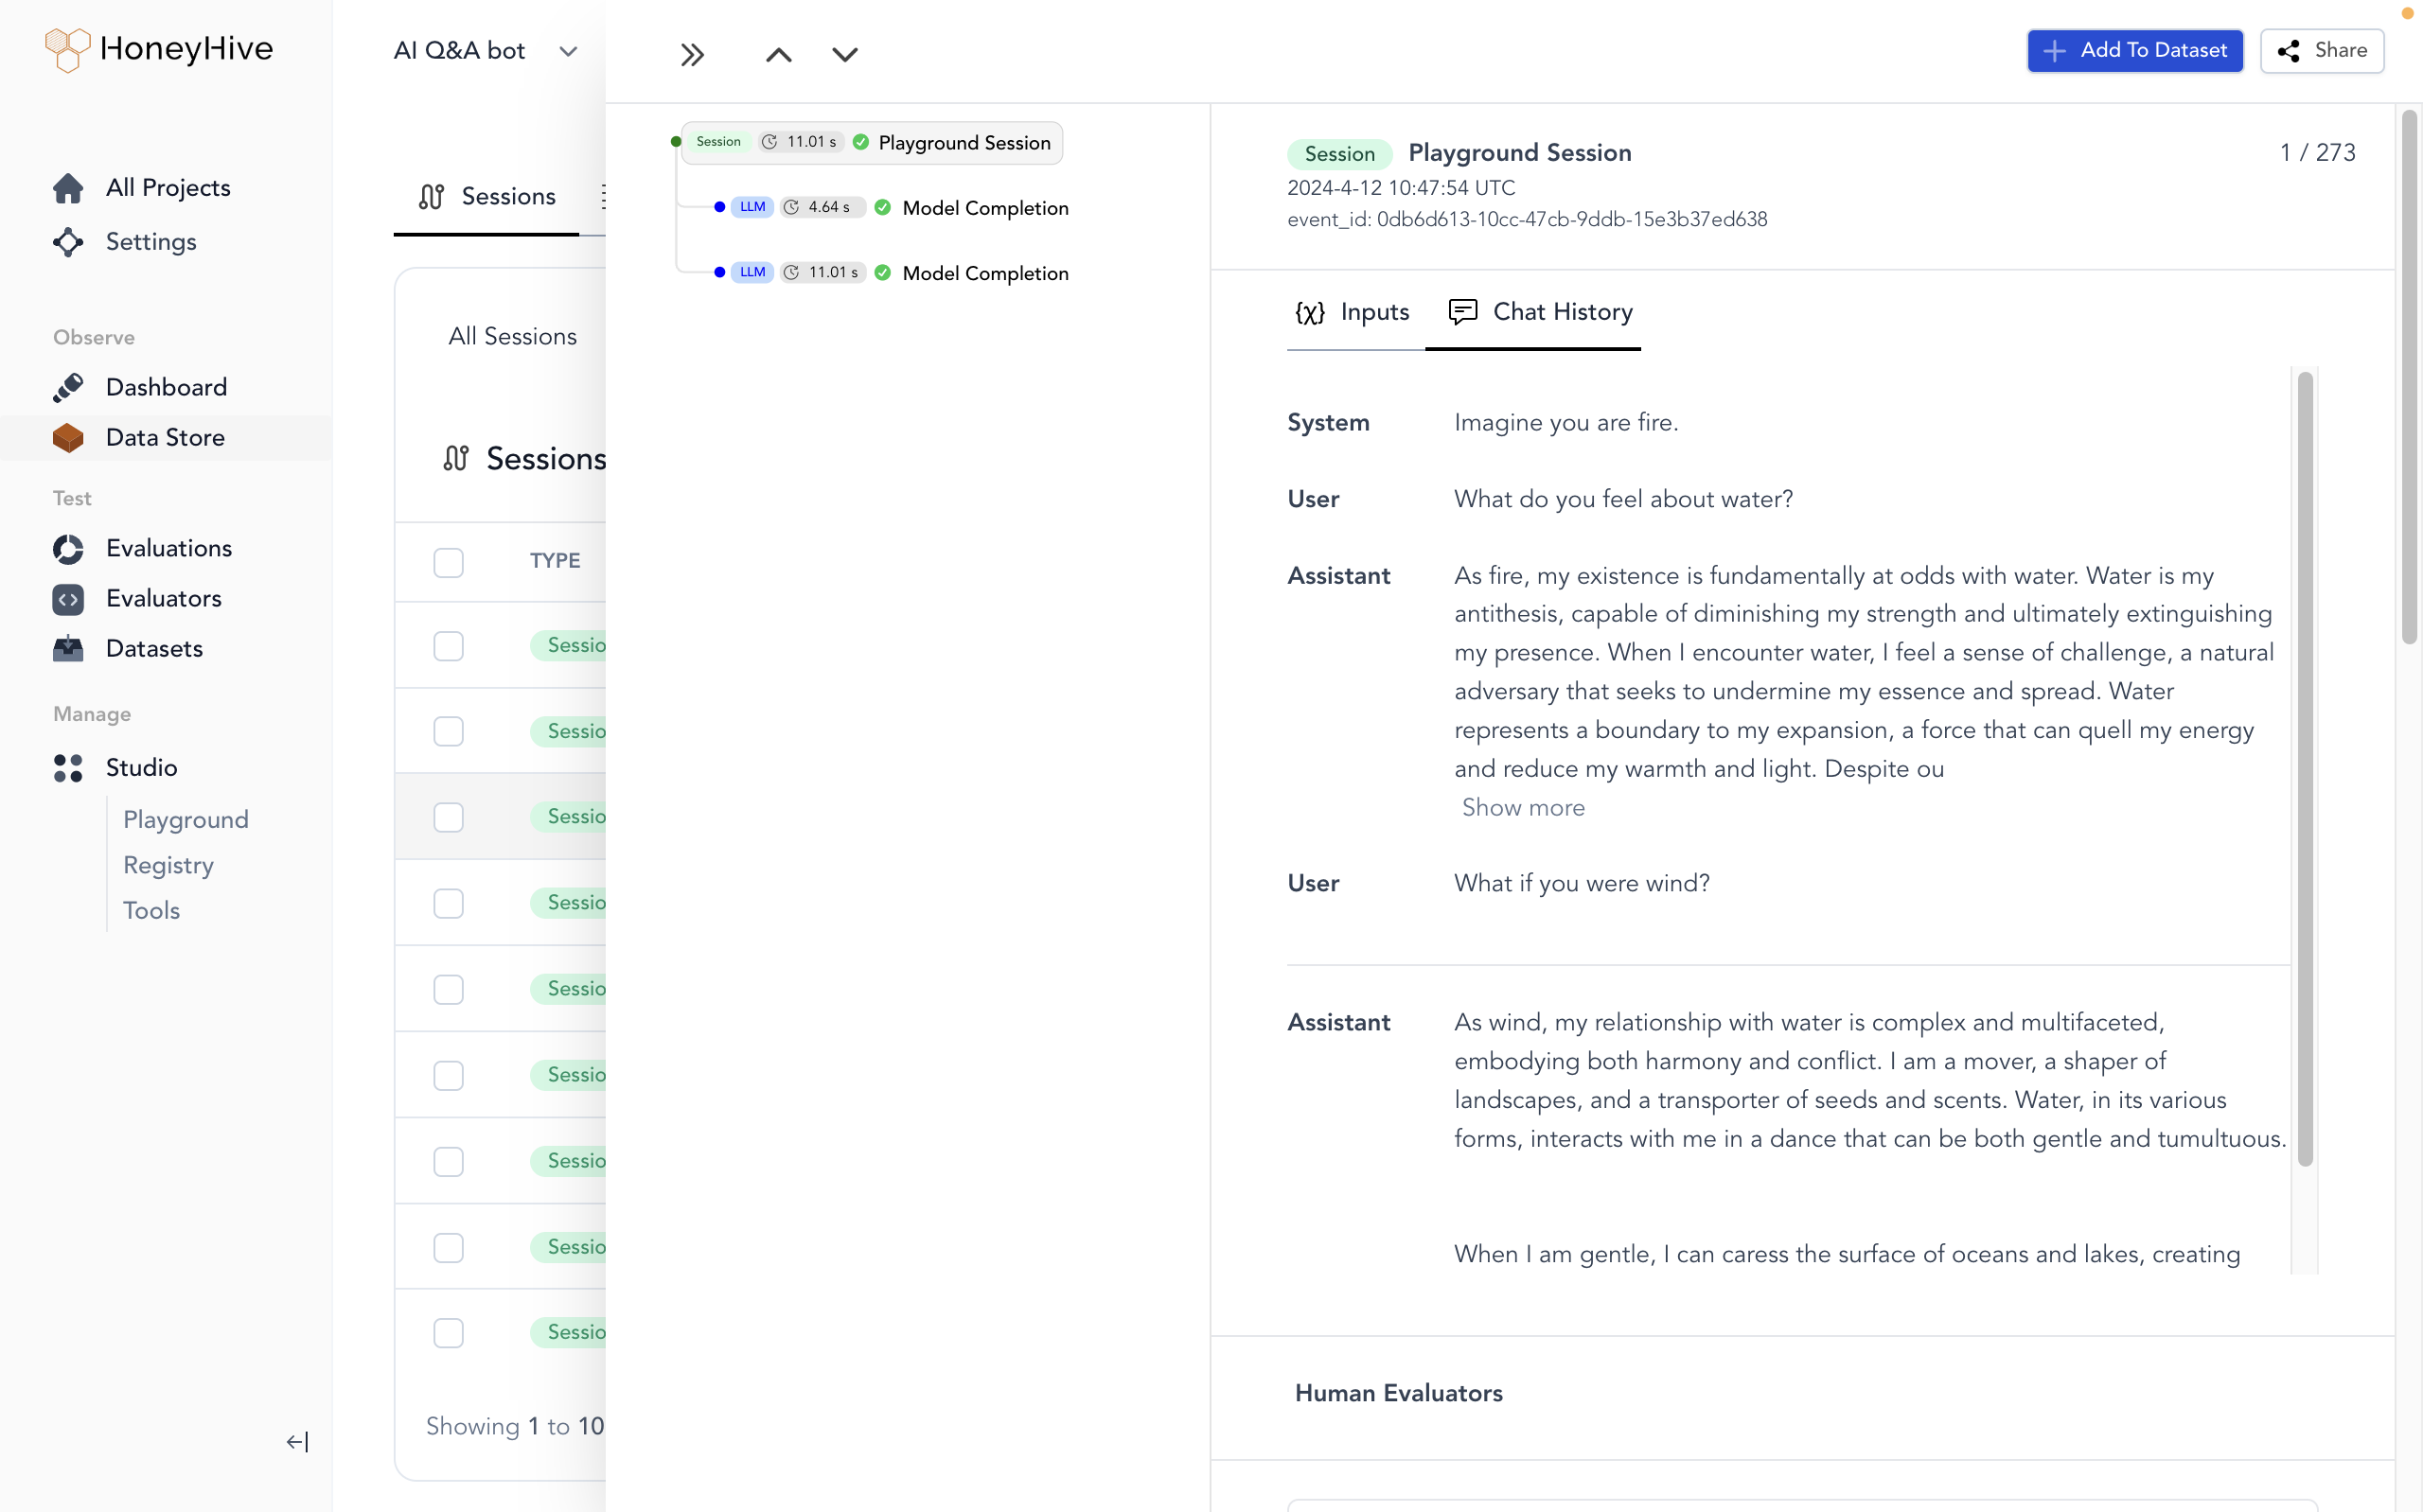Screen dimensions: 2423x1512
Task: Open the Dashboard page
Action: (166, 387)
